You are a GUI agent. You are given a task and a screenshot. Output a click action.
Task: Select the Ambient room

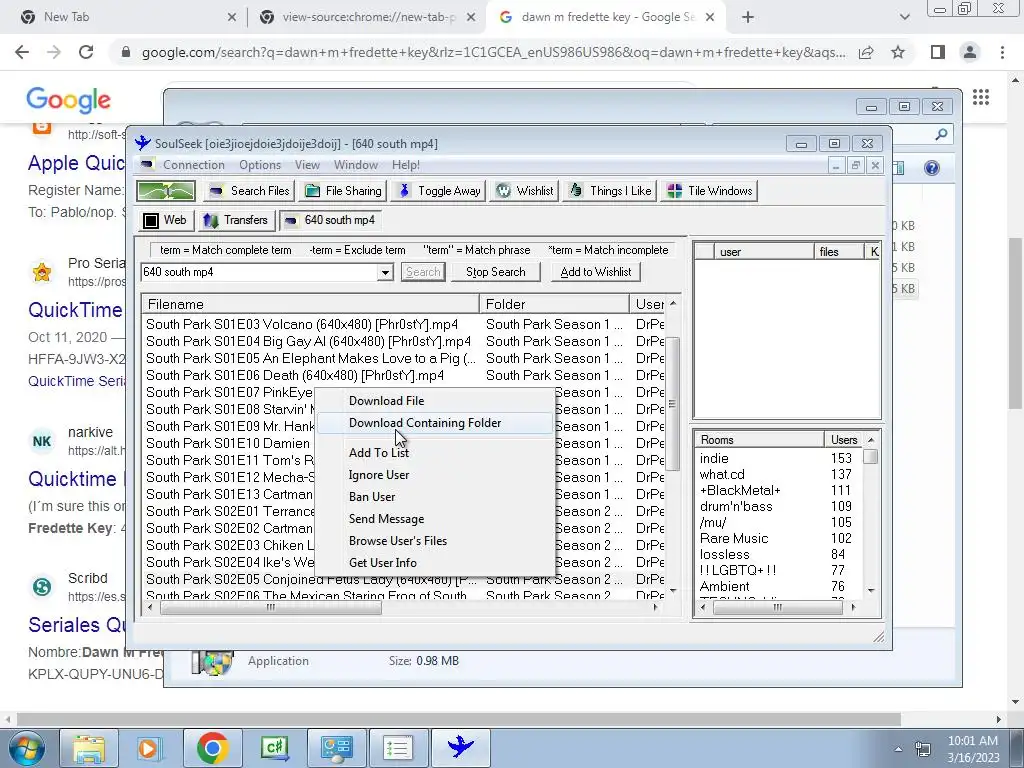(x=778, y=586)
